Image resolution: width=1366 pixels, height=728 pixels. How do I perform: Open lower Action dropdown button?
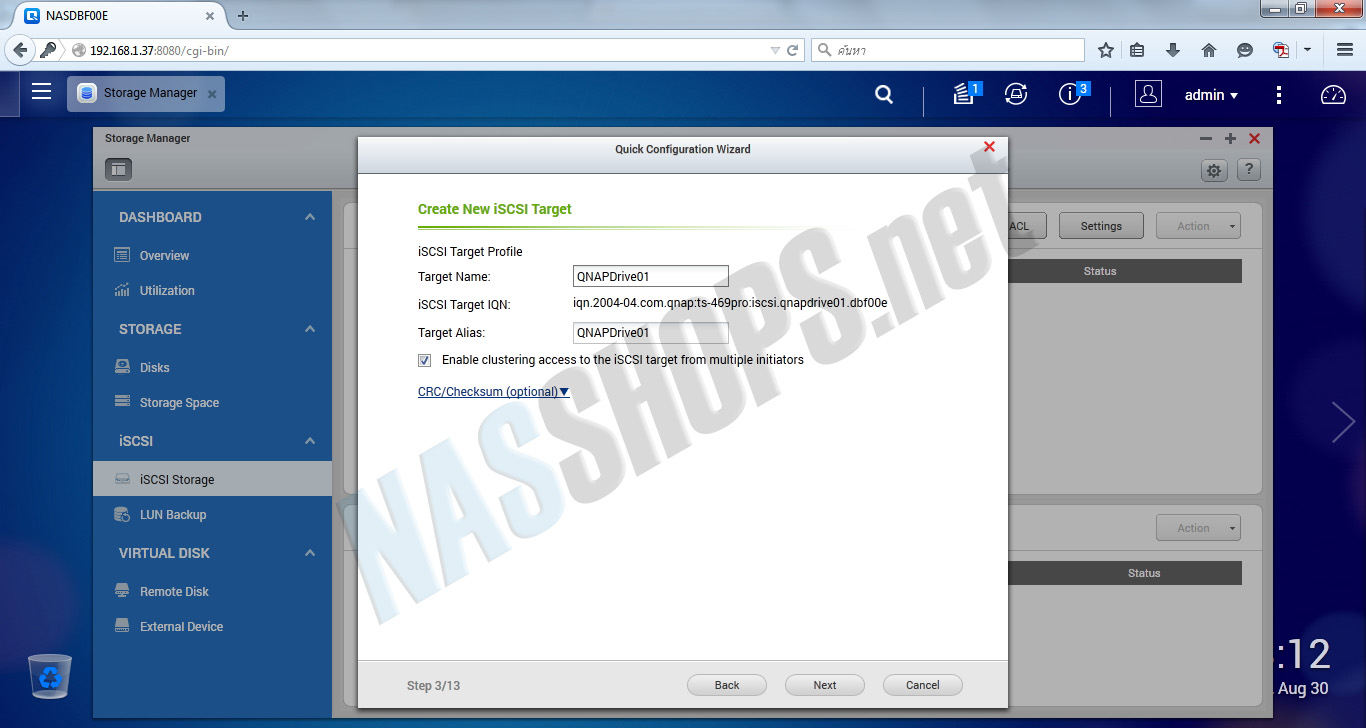coord(1198,528)
